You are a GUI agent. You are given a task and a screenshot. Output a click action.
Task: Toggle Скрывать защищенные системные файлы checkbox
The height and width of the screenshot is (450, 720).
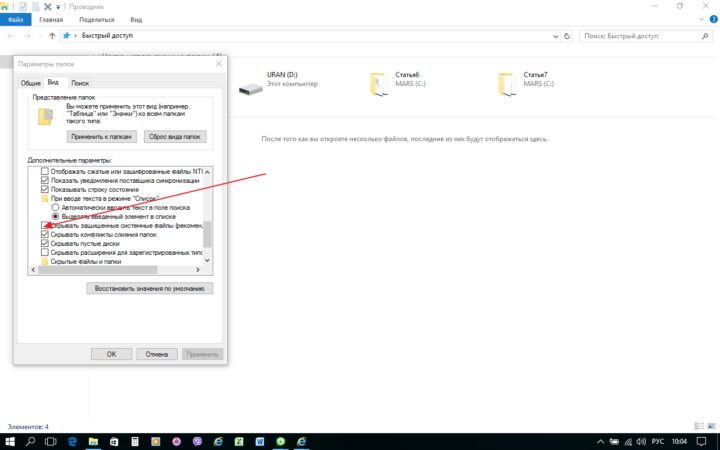pos(45,225)
